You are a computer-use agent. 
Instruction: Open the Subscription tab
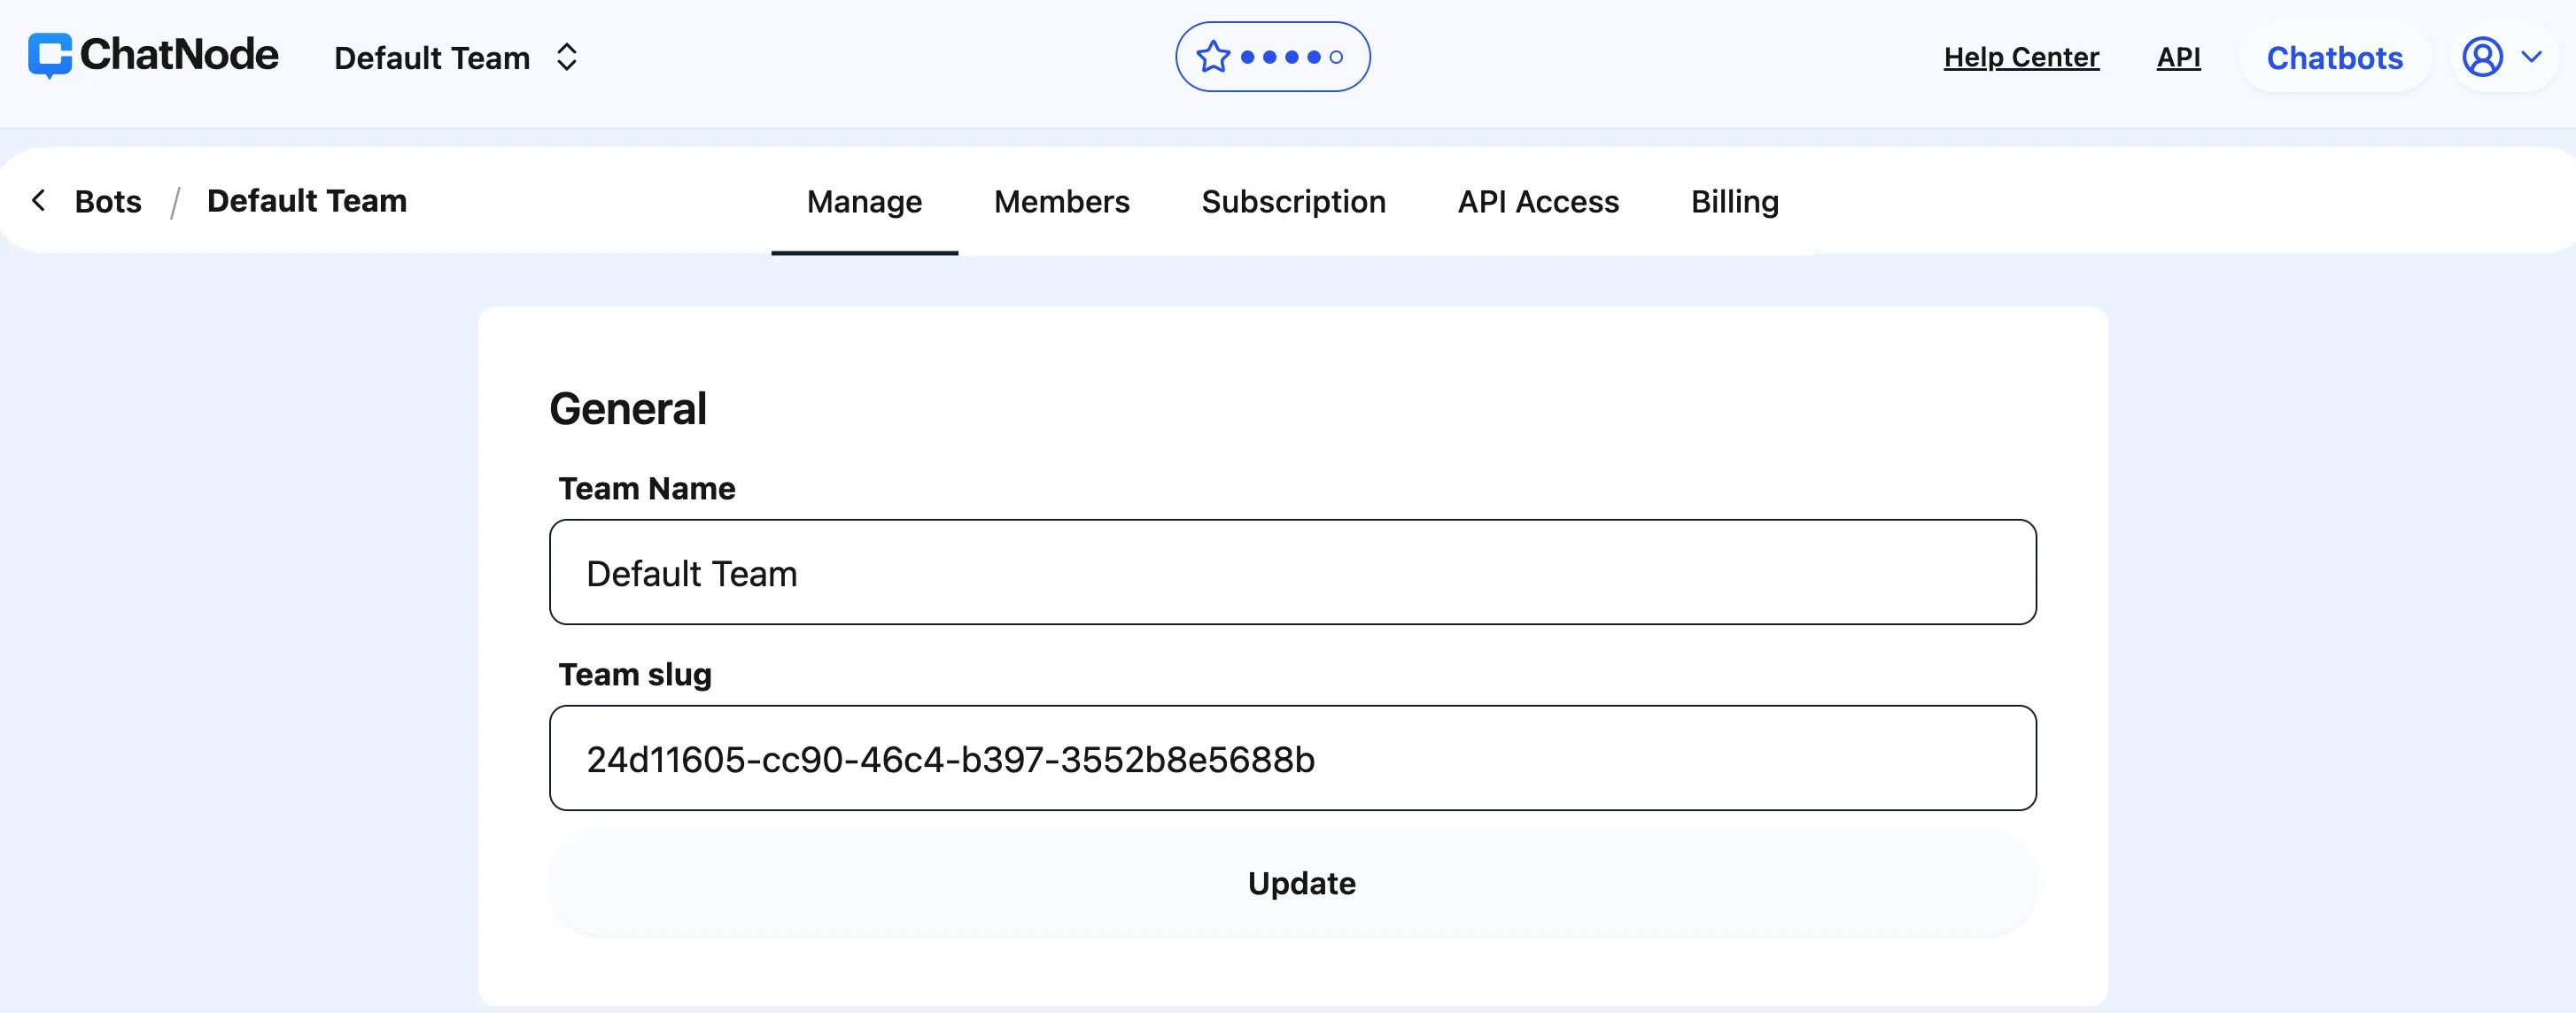1293,202
